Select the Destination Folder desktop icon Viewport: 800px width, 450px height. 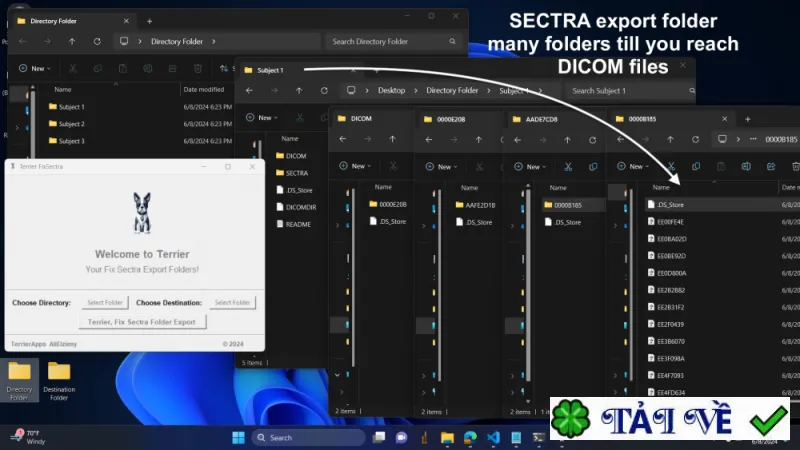[59, 381]
